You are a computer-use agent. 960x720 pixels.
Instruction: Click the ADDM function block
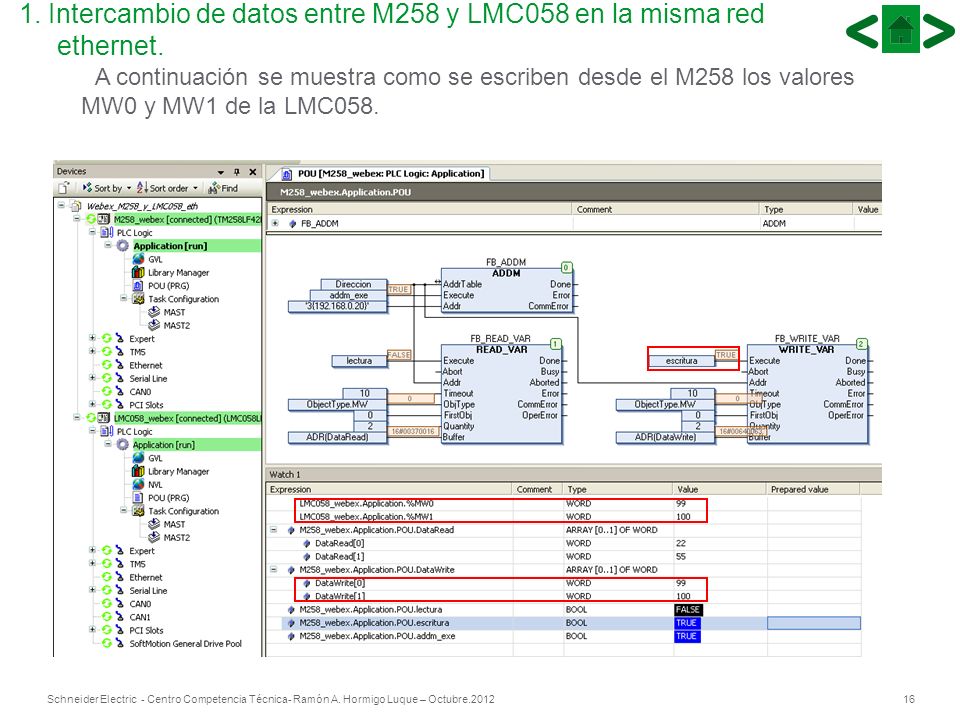pyautogui.click(x=506, y=291)
